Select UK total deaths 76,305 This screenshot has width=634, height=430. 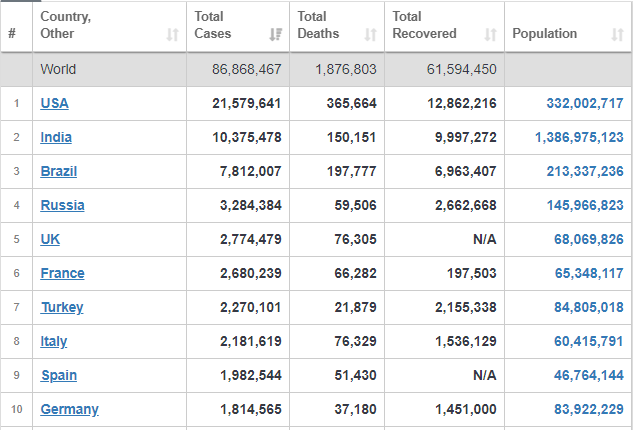coord(355,239)
